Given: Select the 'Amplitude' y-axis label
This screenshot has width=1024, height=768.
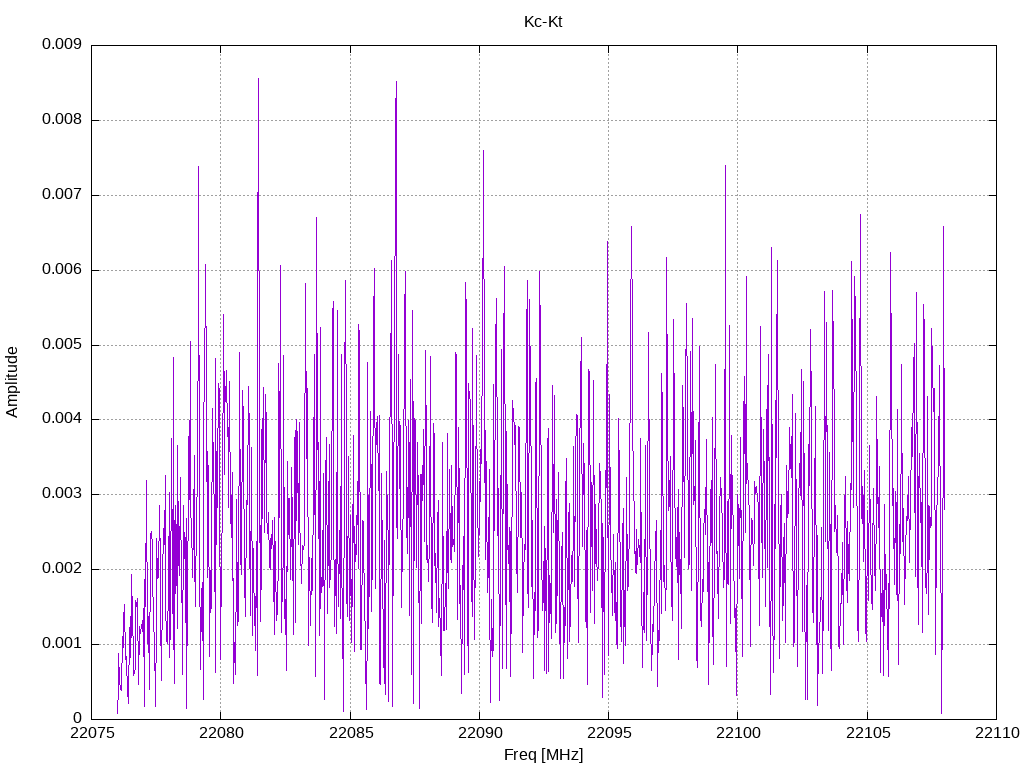Looking at the screenshot, I should click(12, 382).
